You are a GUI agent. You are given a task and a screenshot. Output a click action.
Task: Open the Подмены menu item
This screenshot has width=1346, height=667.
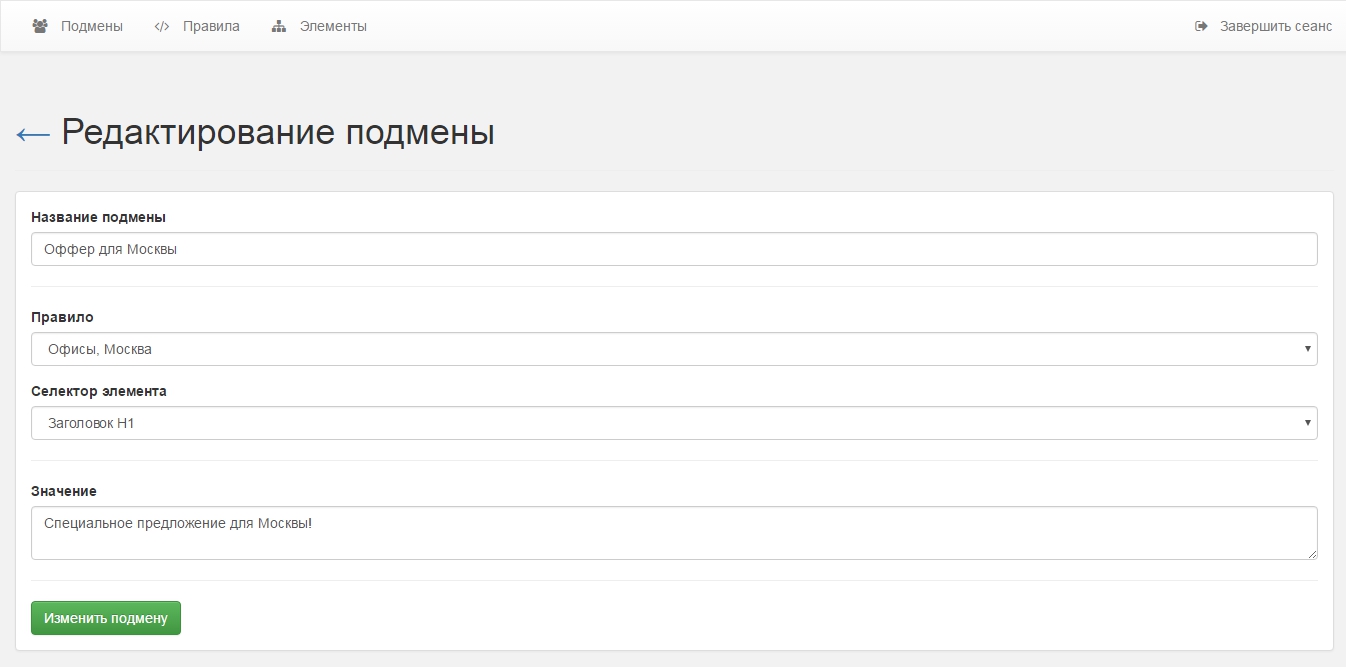point(91,26)
